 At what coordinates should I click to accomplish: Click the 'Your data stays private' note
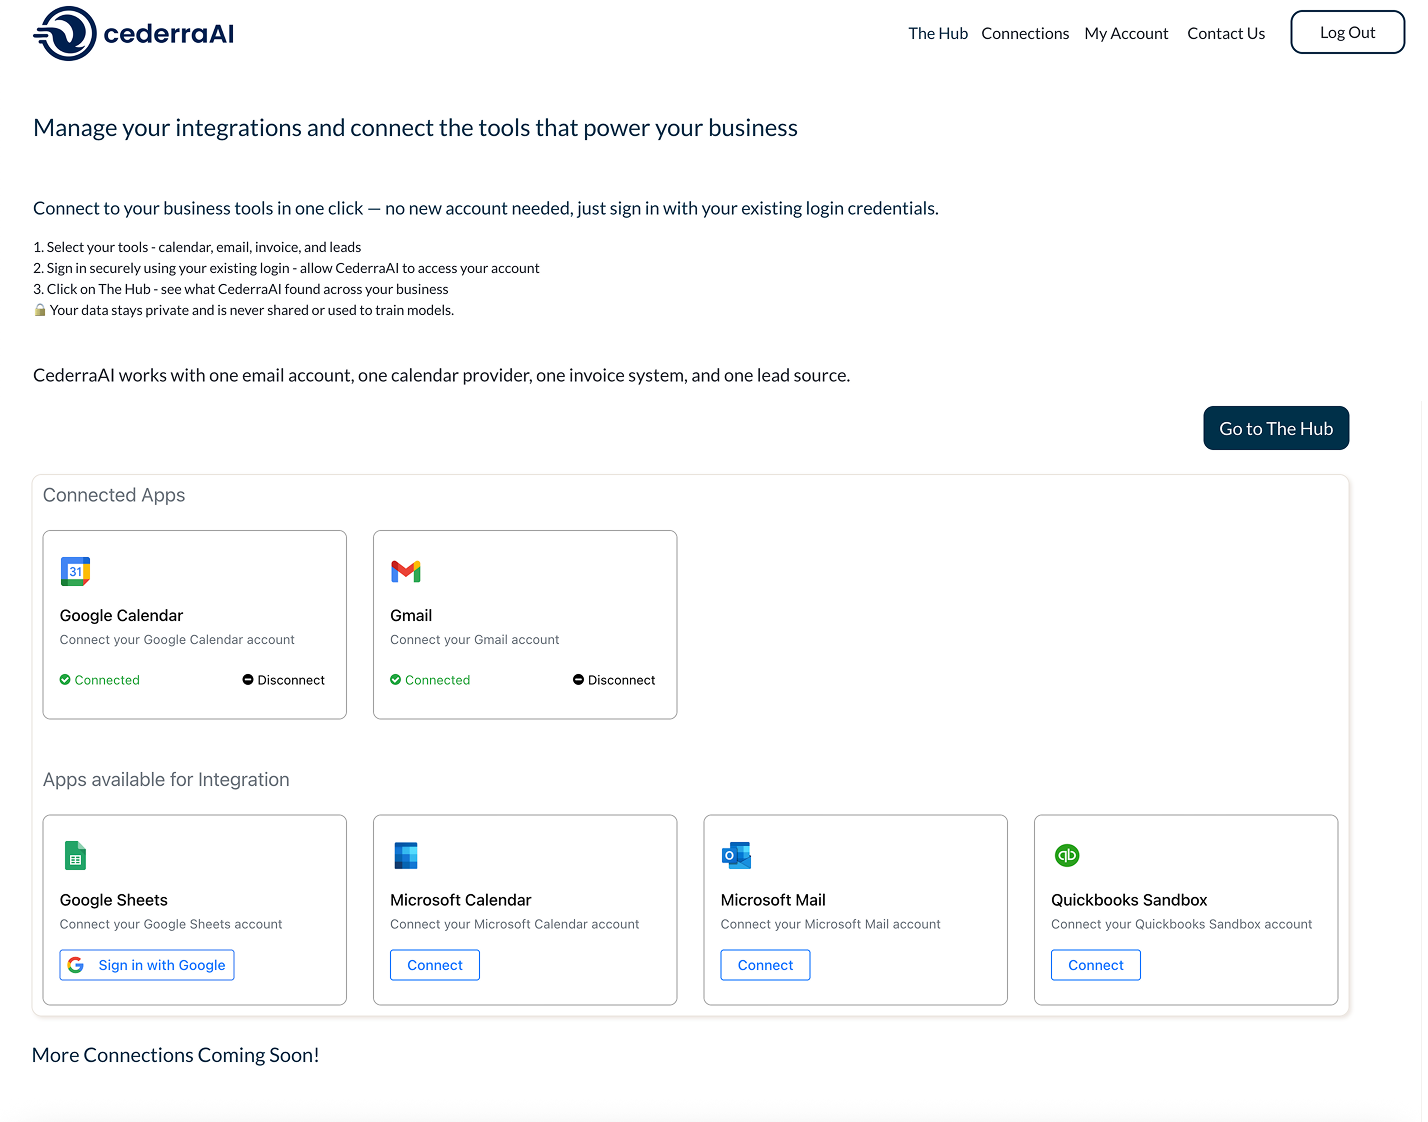pyautogui.click(x=252, y=310)
